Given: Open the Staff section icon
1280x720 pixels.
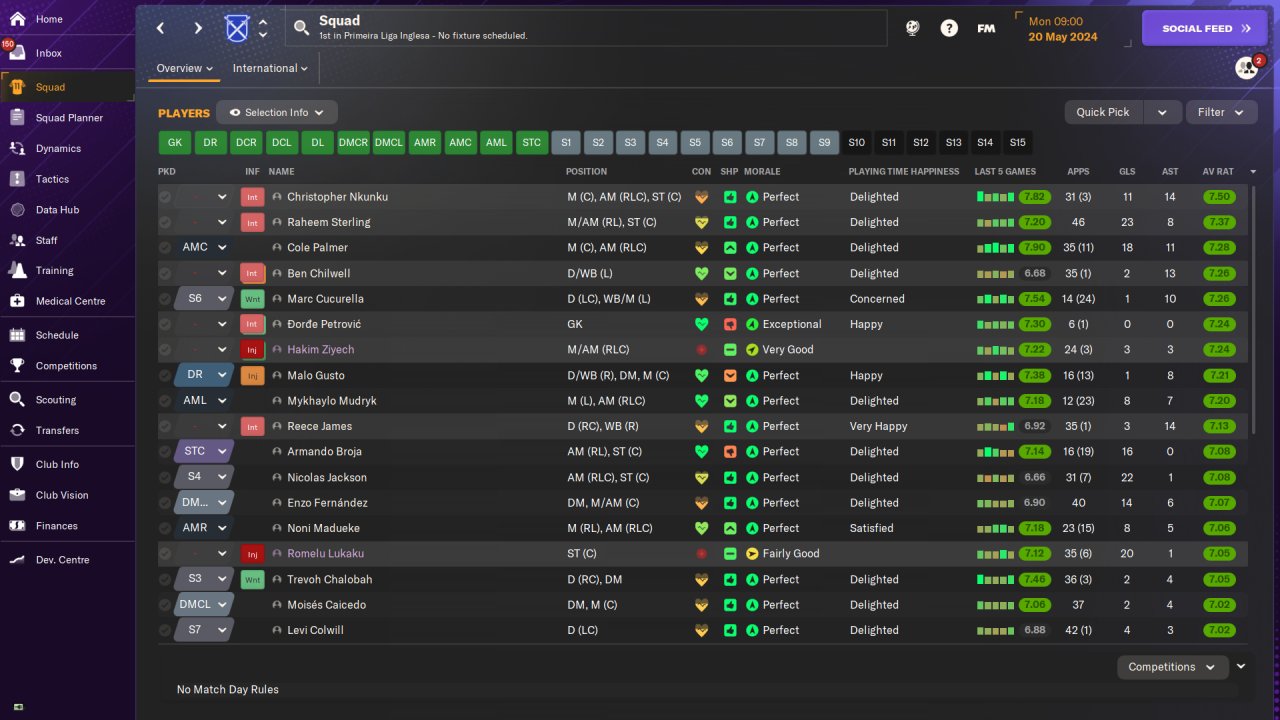Looking at the screenshot, I should (17, 240).
